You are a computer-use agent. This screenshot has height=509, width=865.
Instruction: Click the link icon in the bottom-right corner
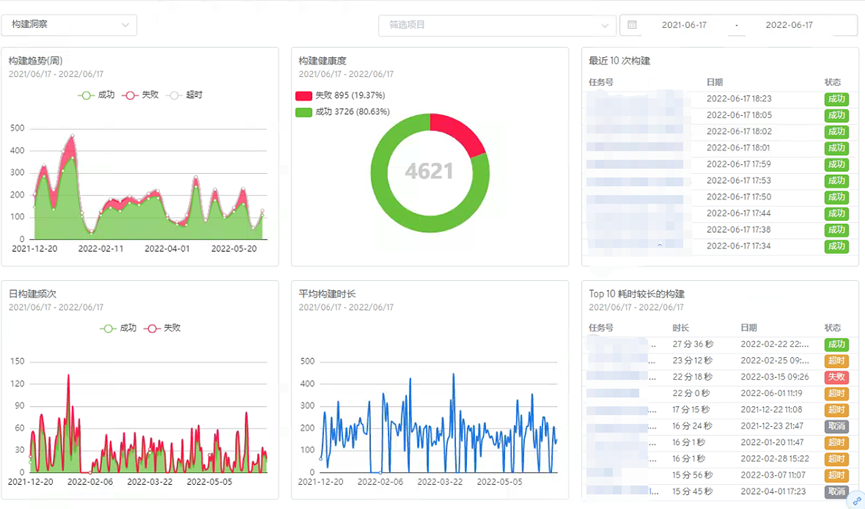coord(857,500)
